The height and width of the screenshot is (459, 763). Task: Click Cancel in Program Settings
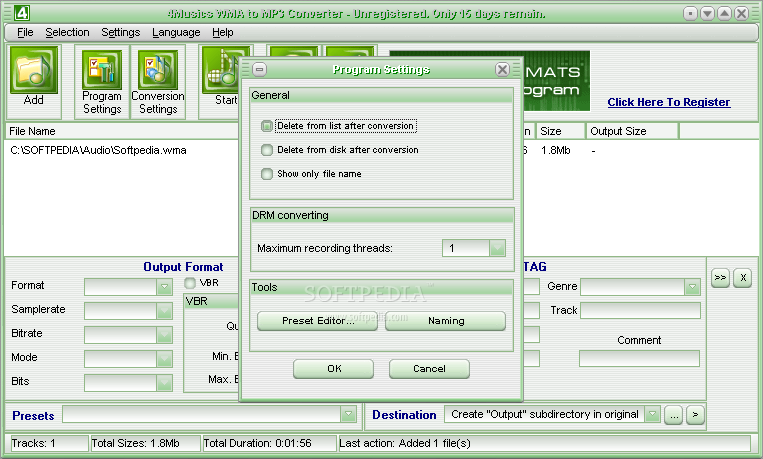tap(429, 368)
